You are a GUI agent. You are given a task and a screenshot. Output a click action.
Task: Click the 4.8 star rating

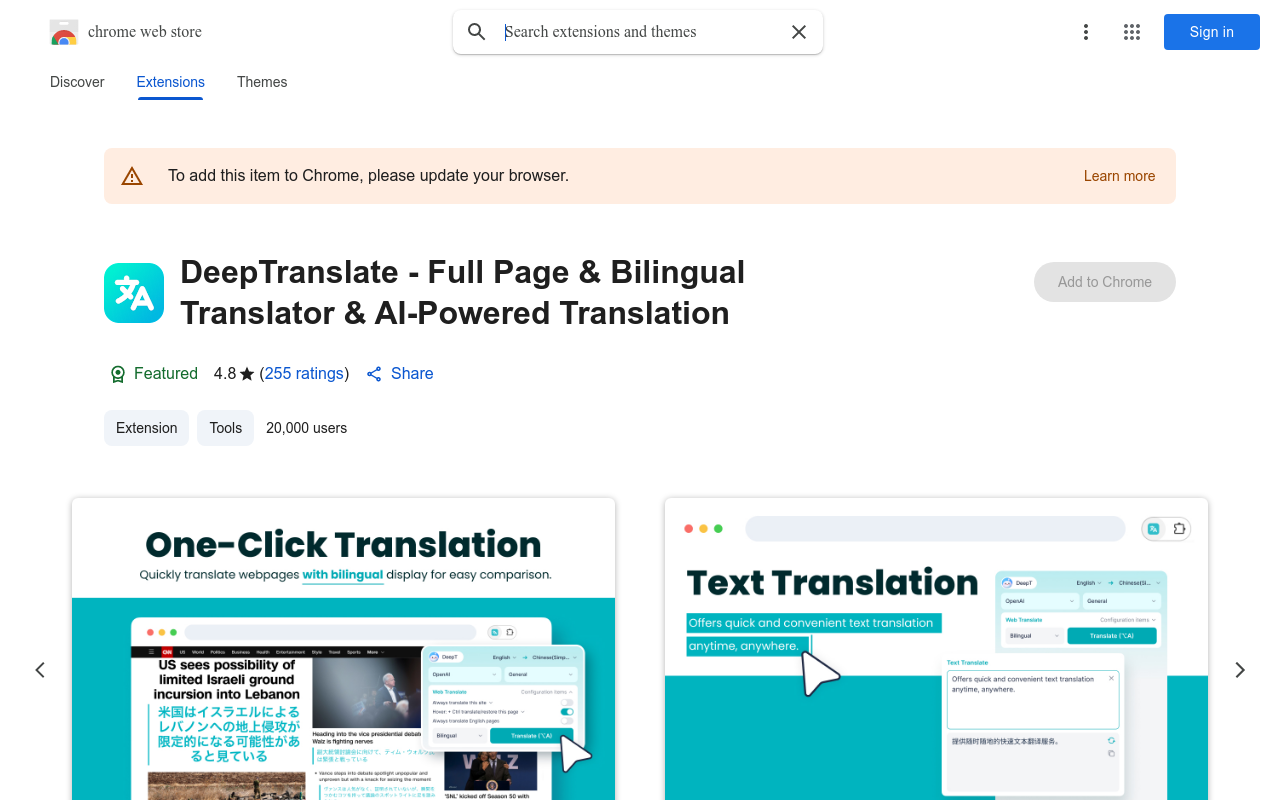click(234, 373)
